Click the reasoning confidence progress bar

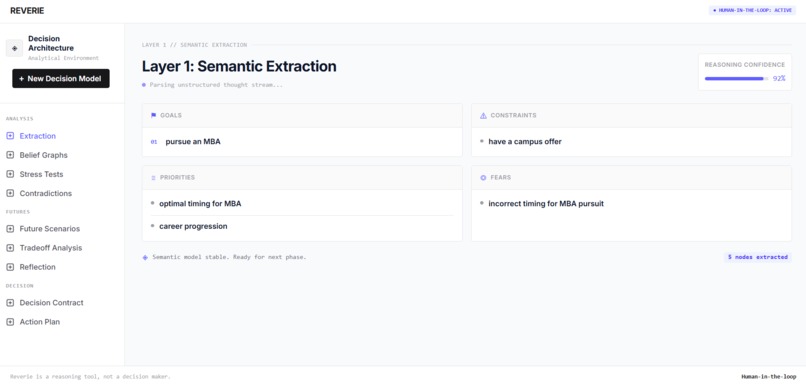(737, 79)
